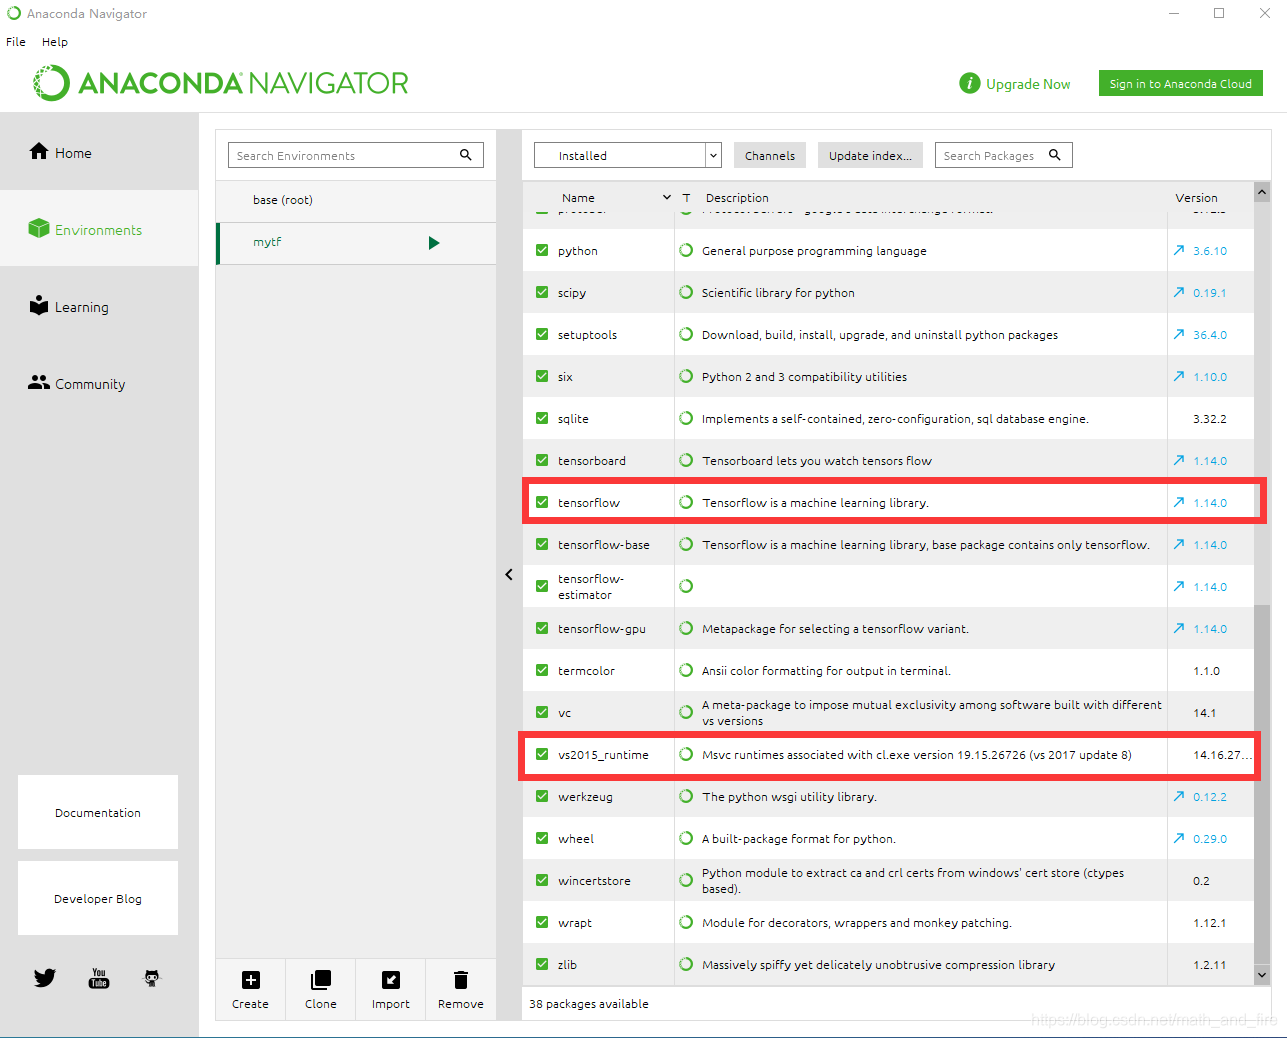
Task: Toggle the tensorflow package checkbox
Action: pos(542,503)
